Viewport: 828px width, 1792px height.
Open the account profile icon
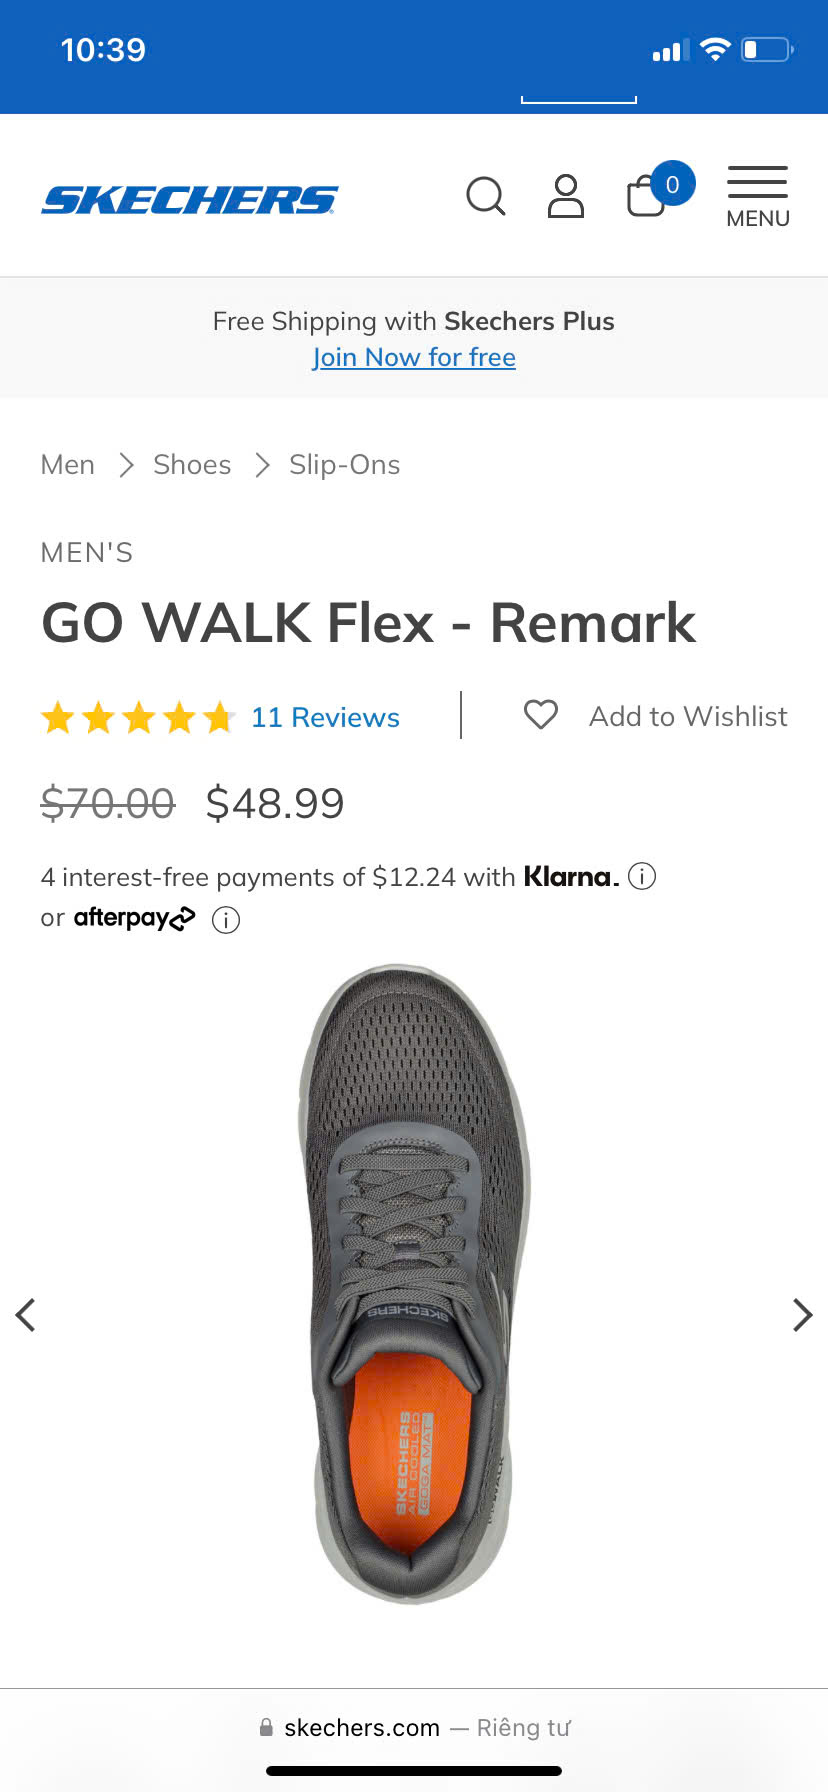tap(566, 196)
